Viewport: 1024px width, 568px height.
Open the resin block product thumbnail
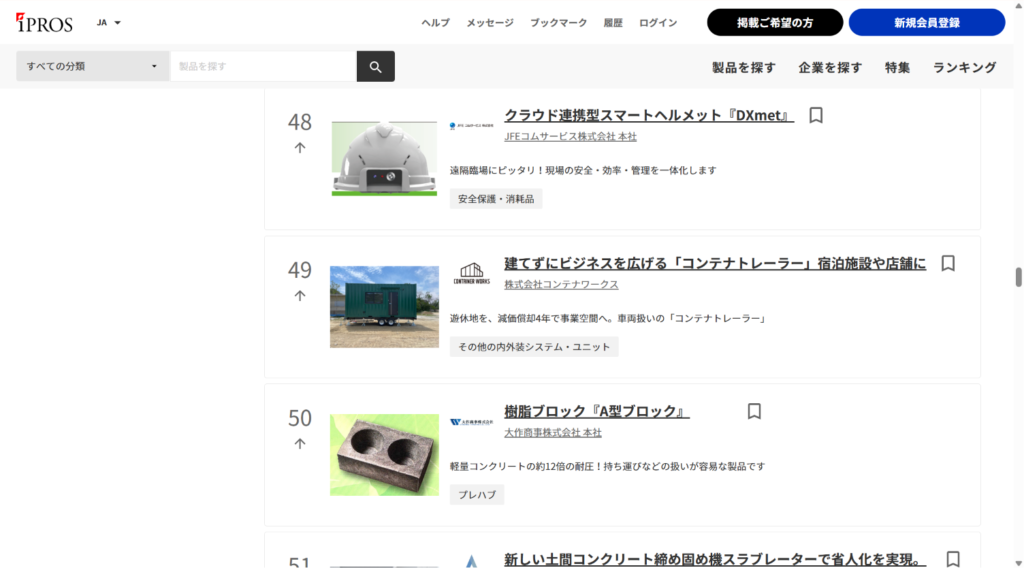384,454
